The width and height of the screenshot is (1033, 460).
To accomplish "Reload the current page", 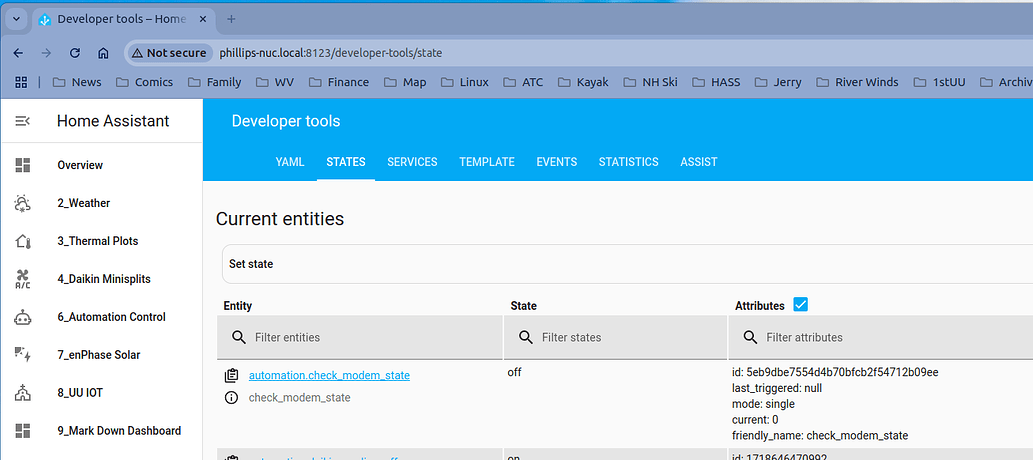I will pyautogui.click(x=75, y=53).
